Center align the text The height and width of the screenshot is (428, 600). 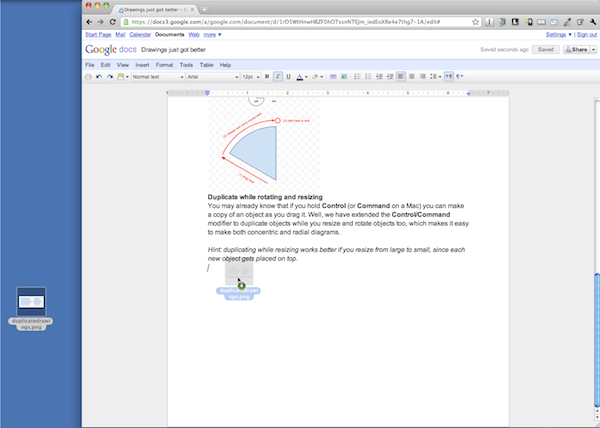point(412,76)
